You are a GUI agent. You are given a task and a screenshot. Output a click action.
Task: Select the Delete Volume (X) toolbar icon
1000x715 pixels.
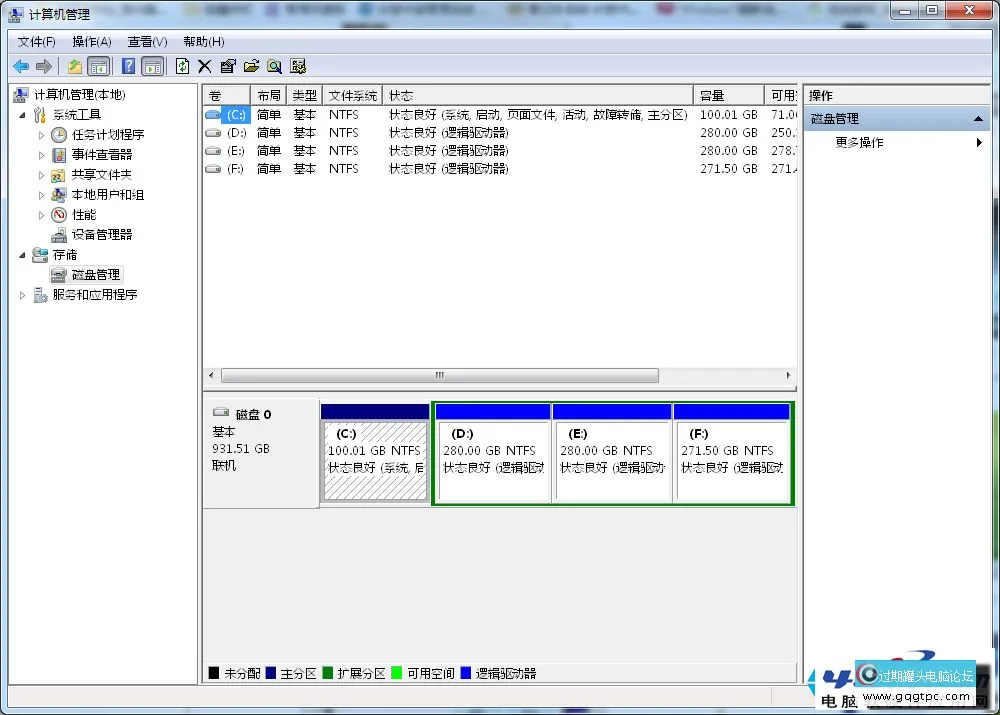click(203, 66)
